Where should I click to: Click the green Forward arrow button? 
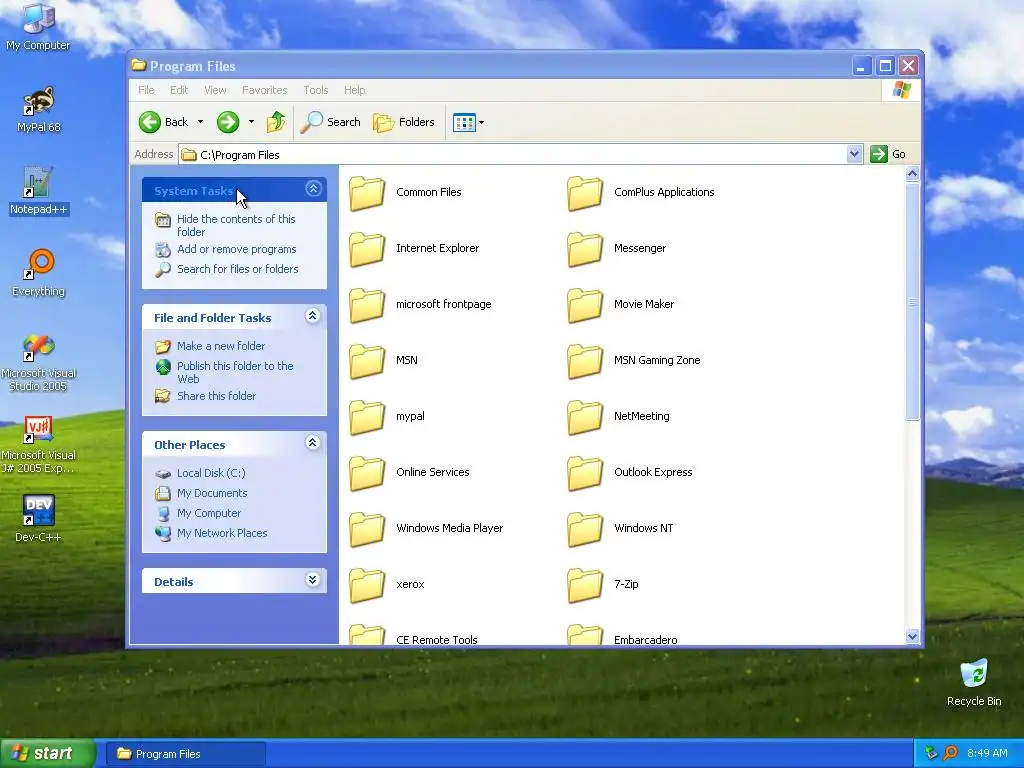click(228, 122)
